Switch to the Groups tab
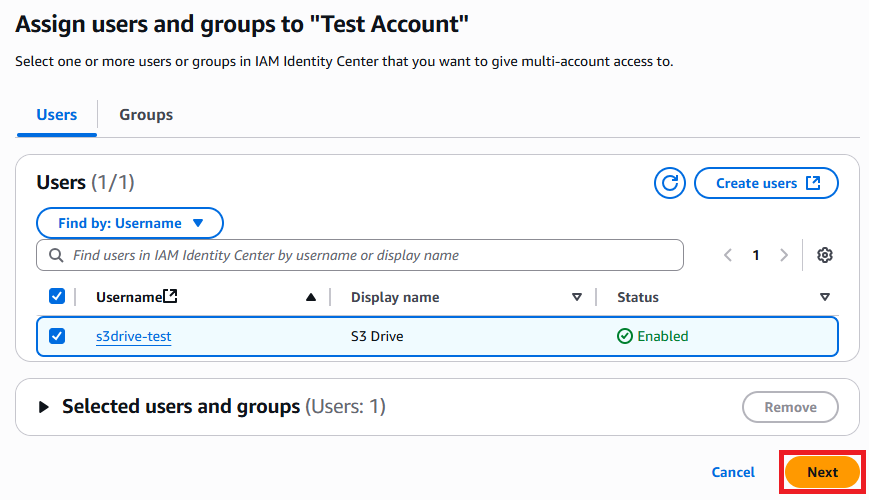Viewport: 869px width, 500px height. [x=146, y=115]
